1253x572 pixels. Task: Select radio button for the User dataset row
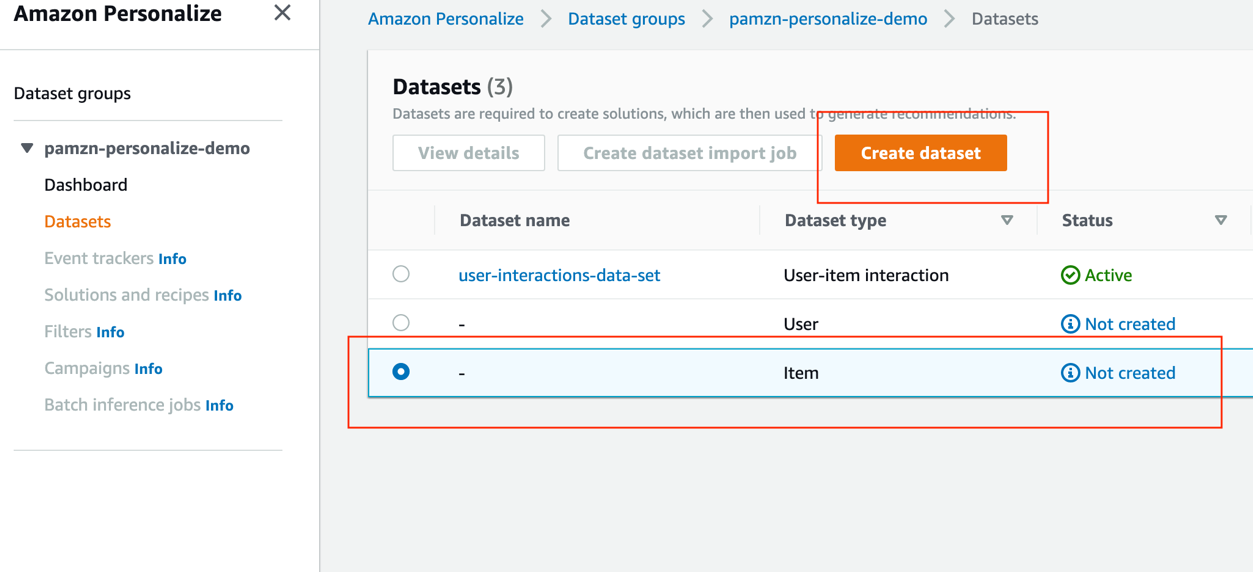(401, 323)
